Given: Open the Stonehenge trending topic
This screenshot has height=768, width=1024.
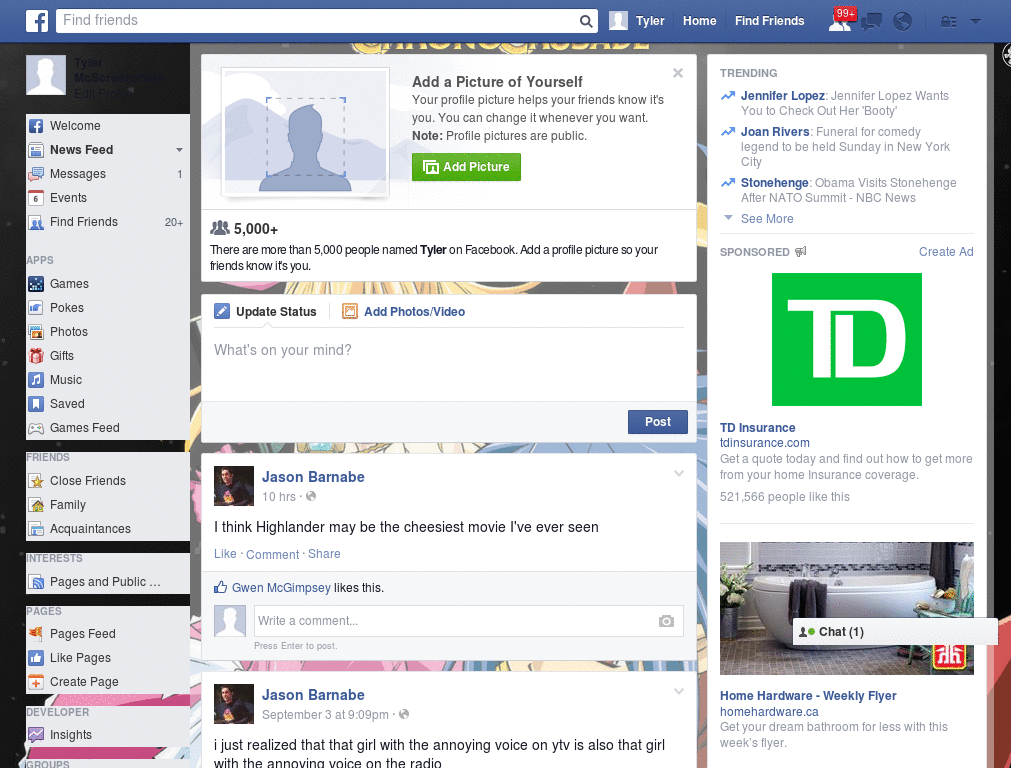Looking at the screenshot, I should 775,183.
